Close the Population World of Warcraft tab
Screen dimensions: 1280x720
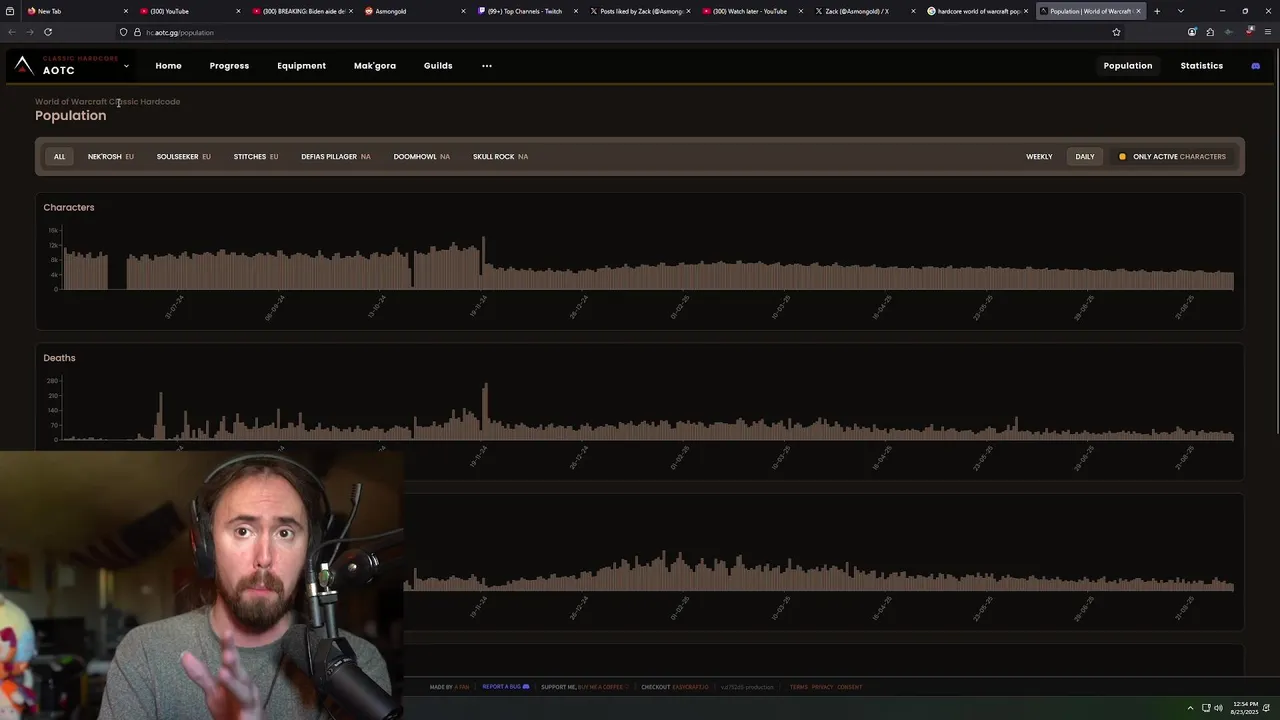click(1138, 11)
